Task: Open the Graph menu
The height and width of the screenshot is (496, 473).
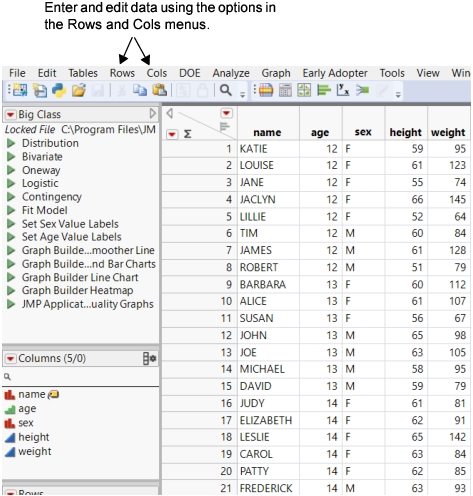Action: pyautogui.click(x=276, y=73)
